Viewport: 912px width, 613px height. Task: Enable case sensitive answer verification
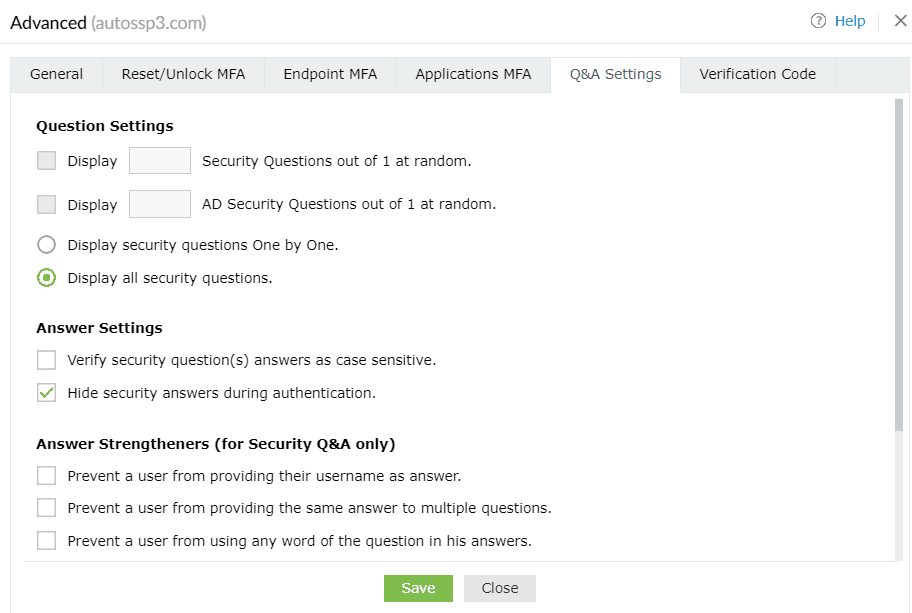[46, 360]
